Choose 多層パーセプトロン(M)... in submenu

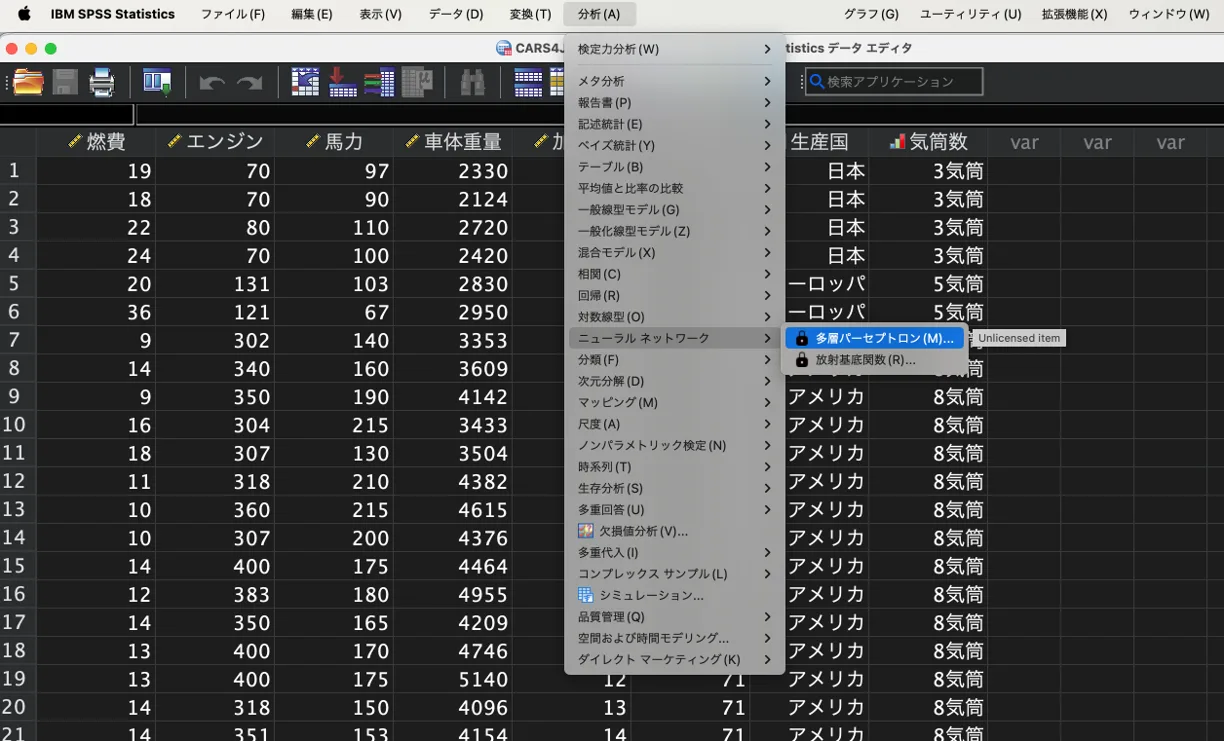(x=883, y=338)
